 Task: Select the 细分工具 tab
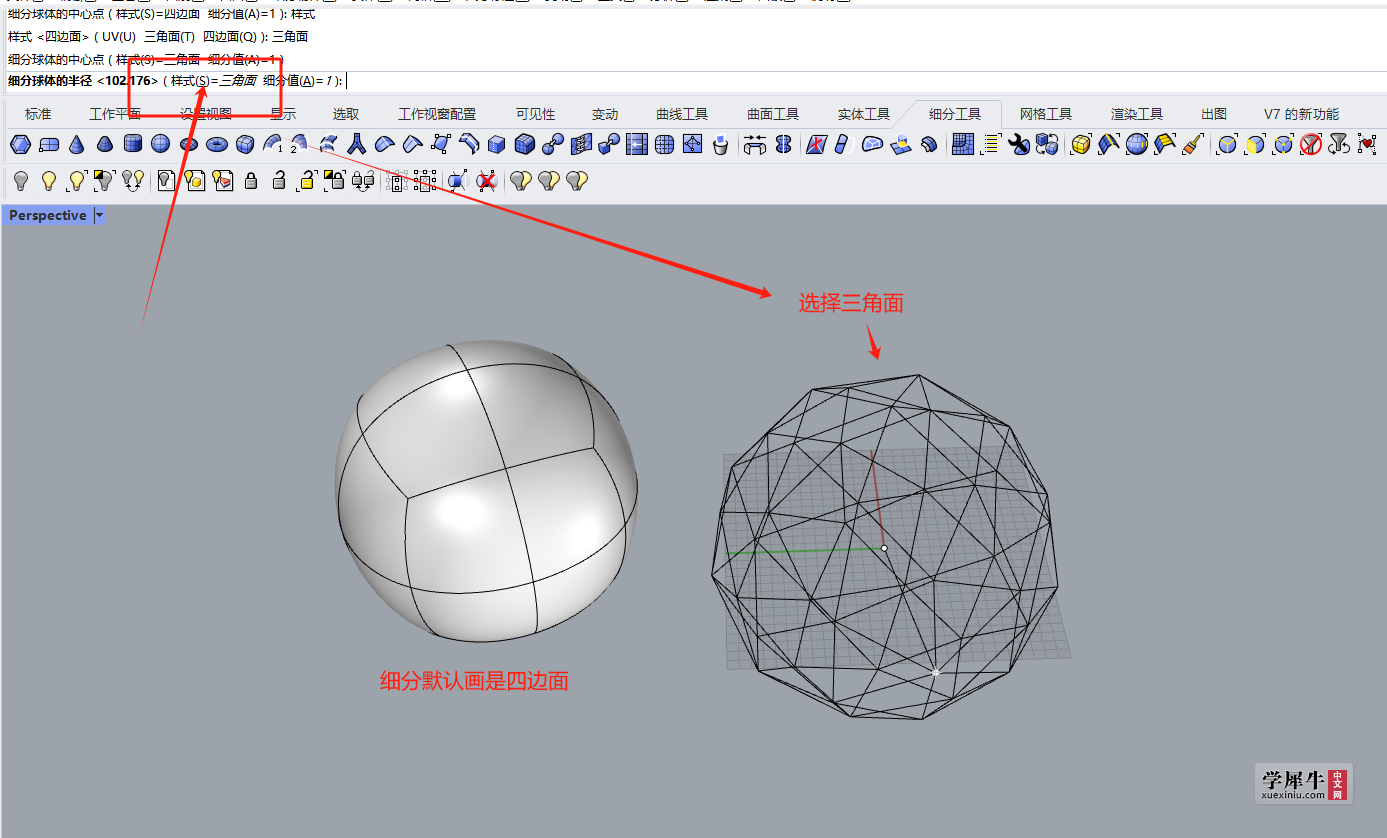(955, 114)
